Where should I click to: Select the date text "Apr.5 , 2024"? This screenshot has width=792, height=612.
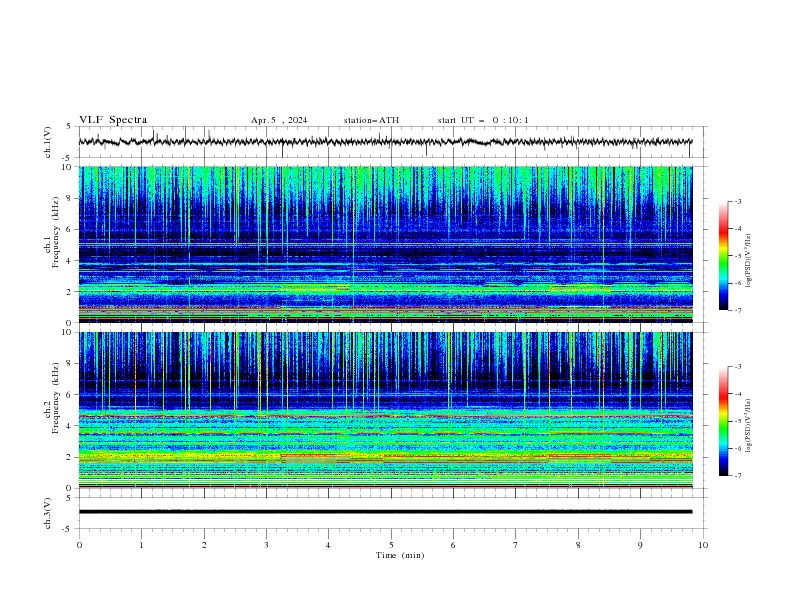[279, 120]
